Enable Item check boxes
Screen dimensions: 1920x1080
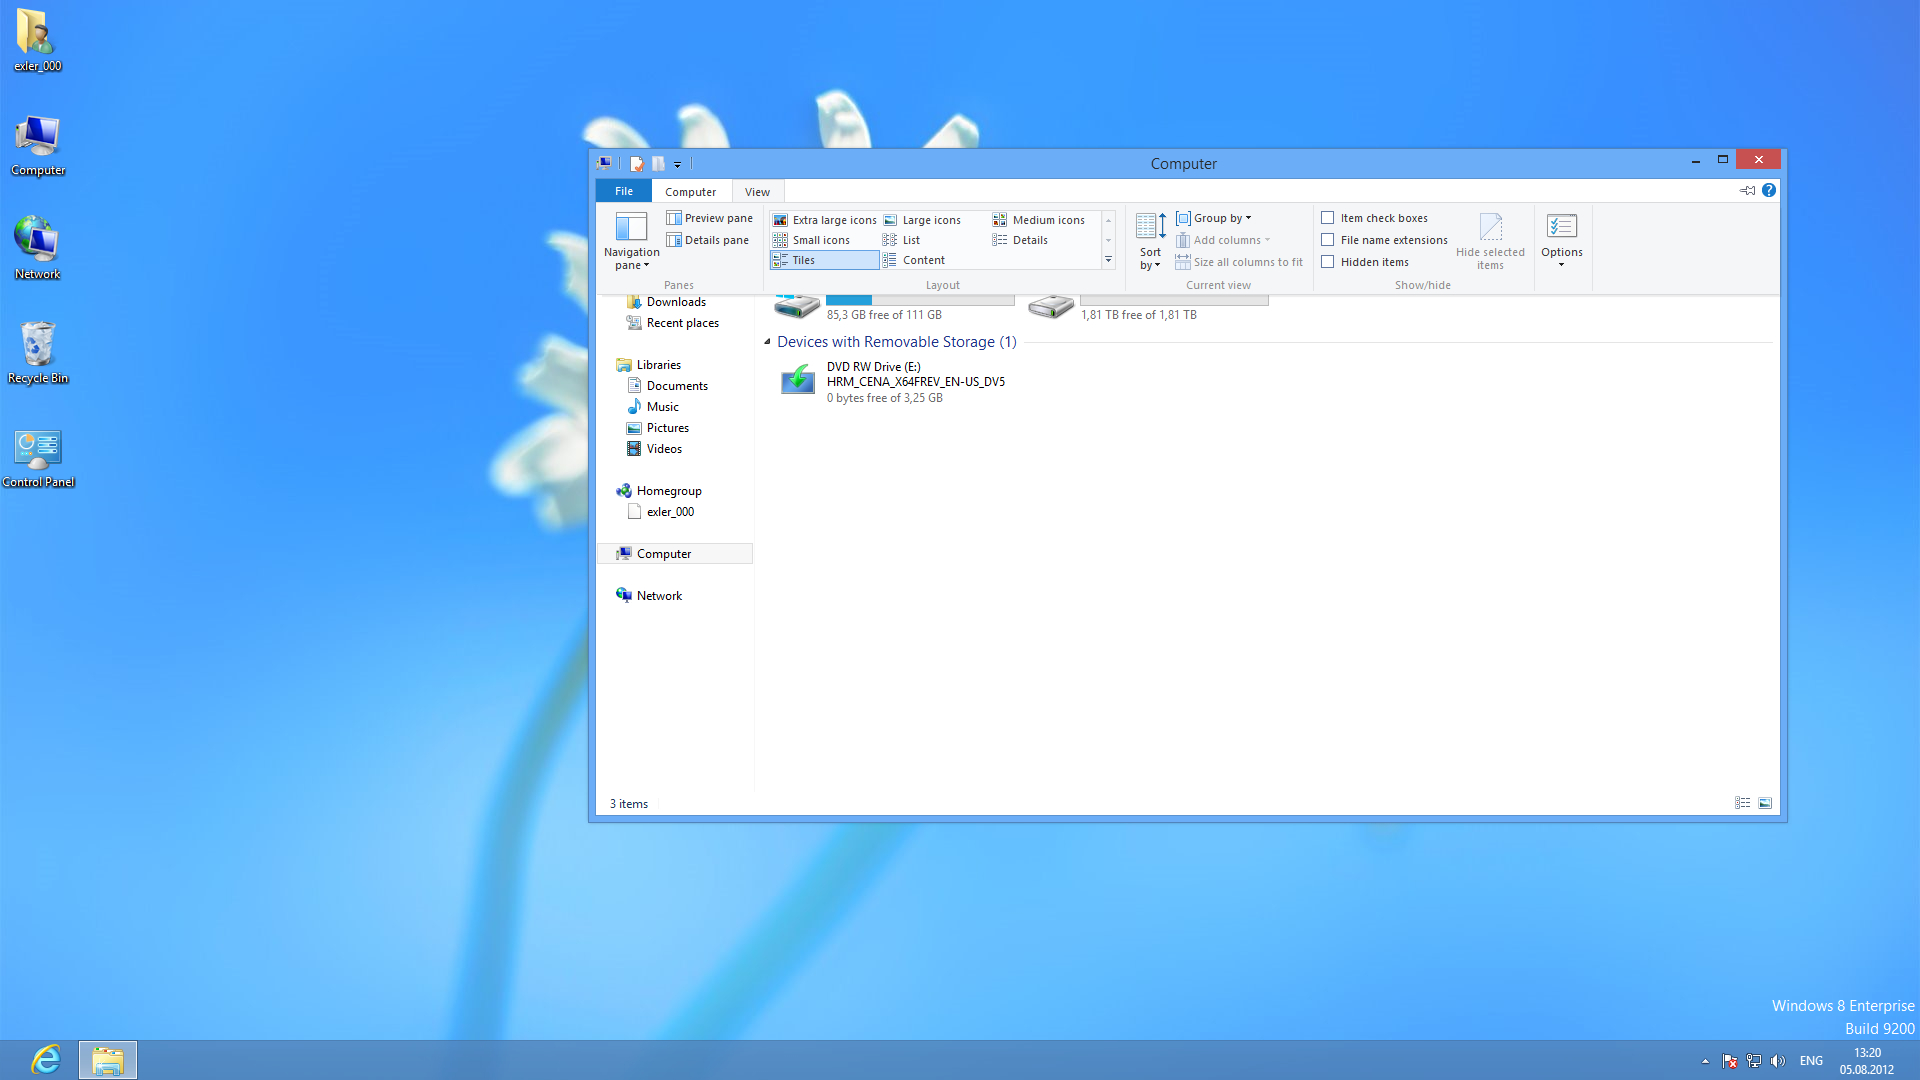point(1328,218)
